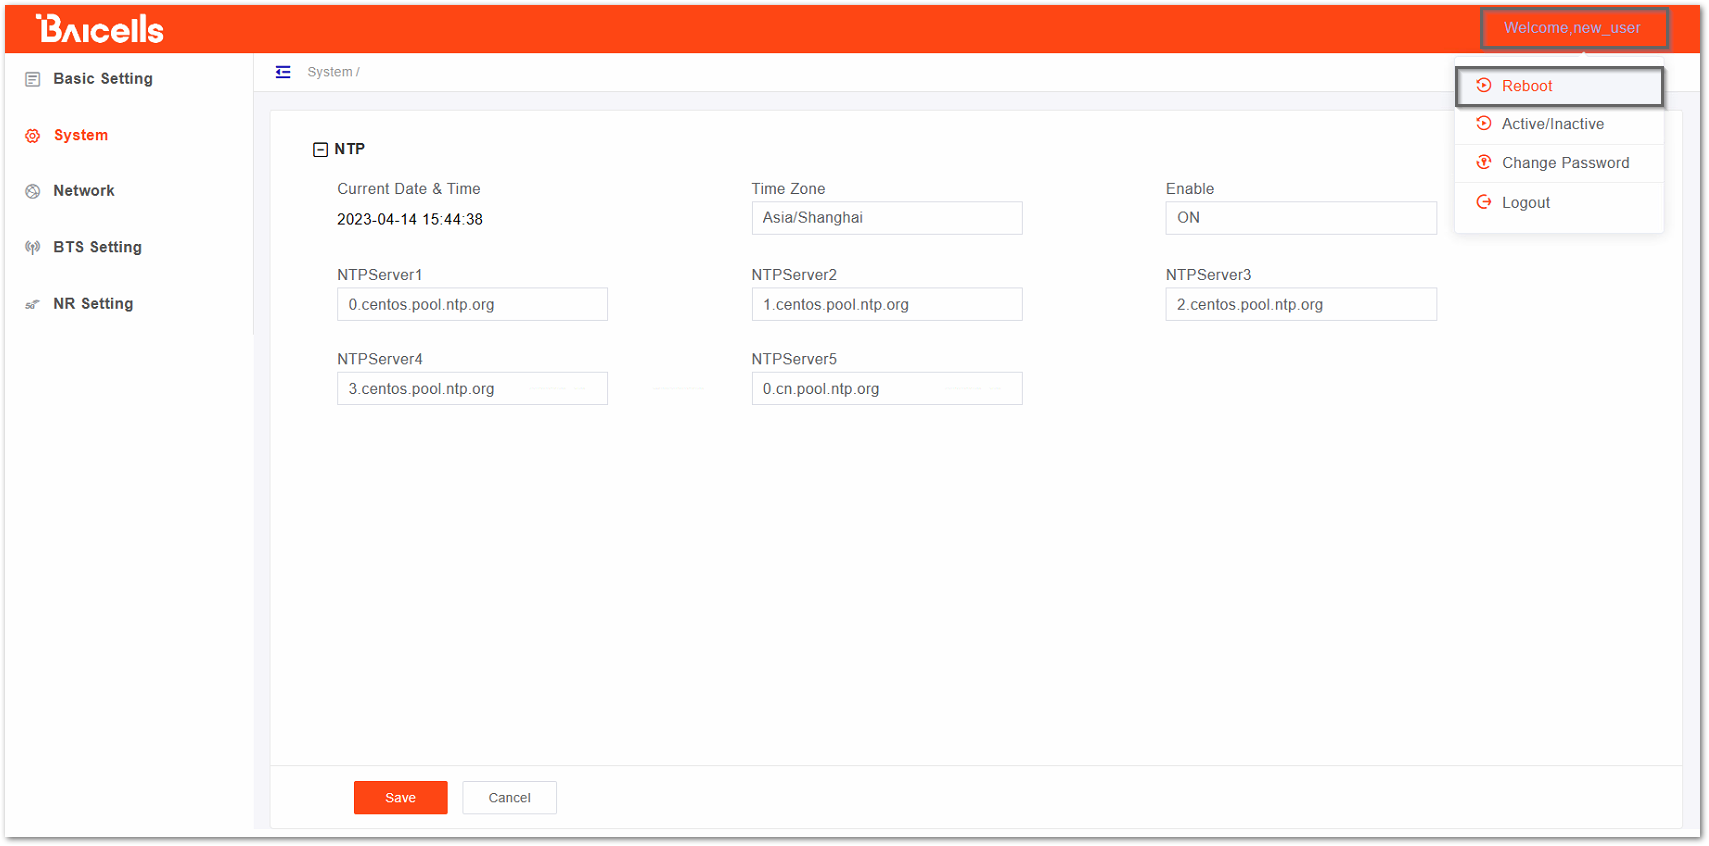Edit the NTPServer3 field

coord(1301,304)
